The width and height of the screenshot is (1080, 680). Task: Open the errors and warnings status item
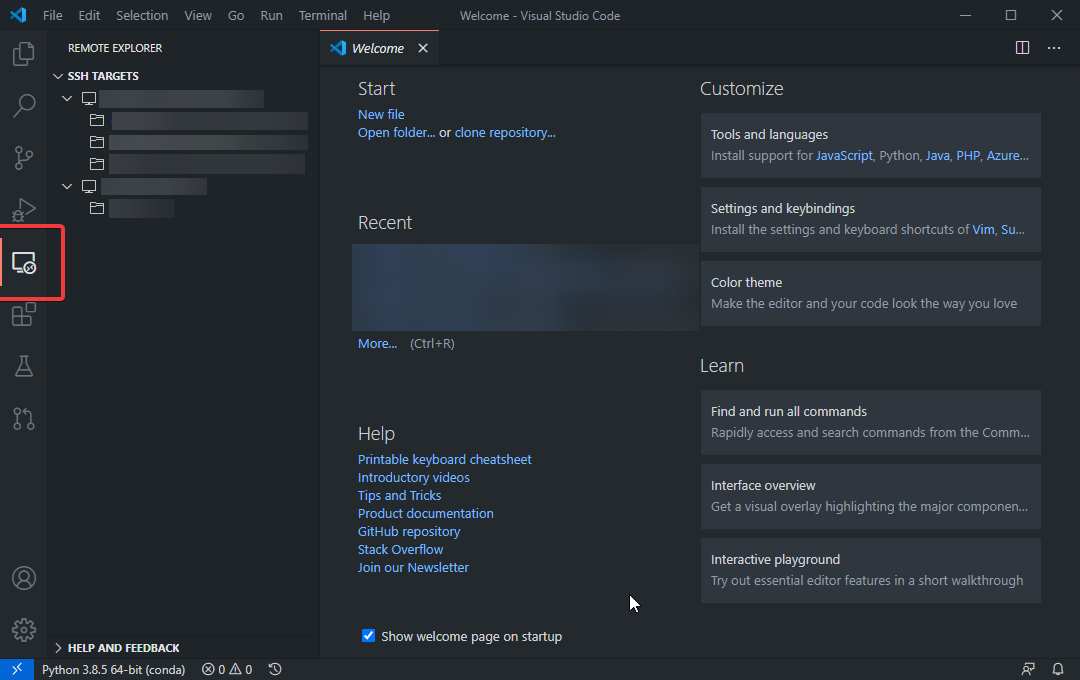227,670
